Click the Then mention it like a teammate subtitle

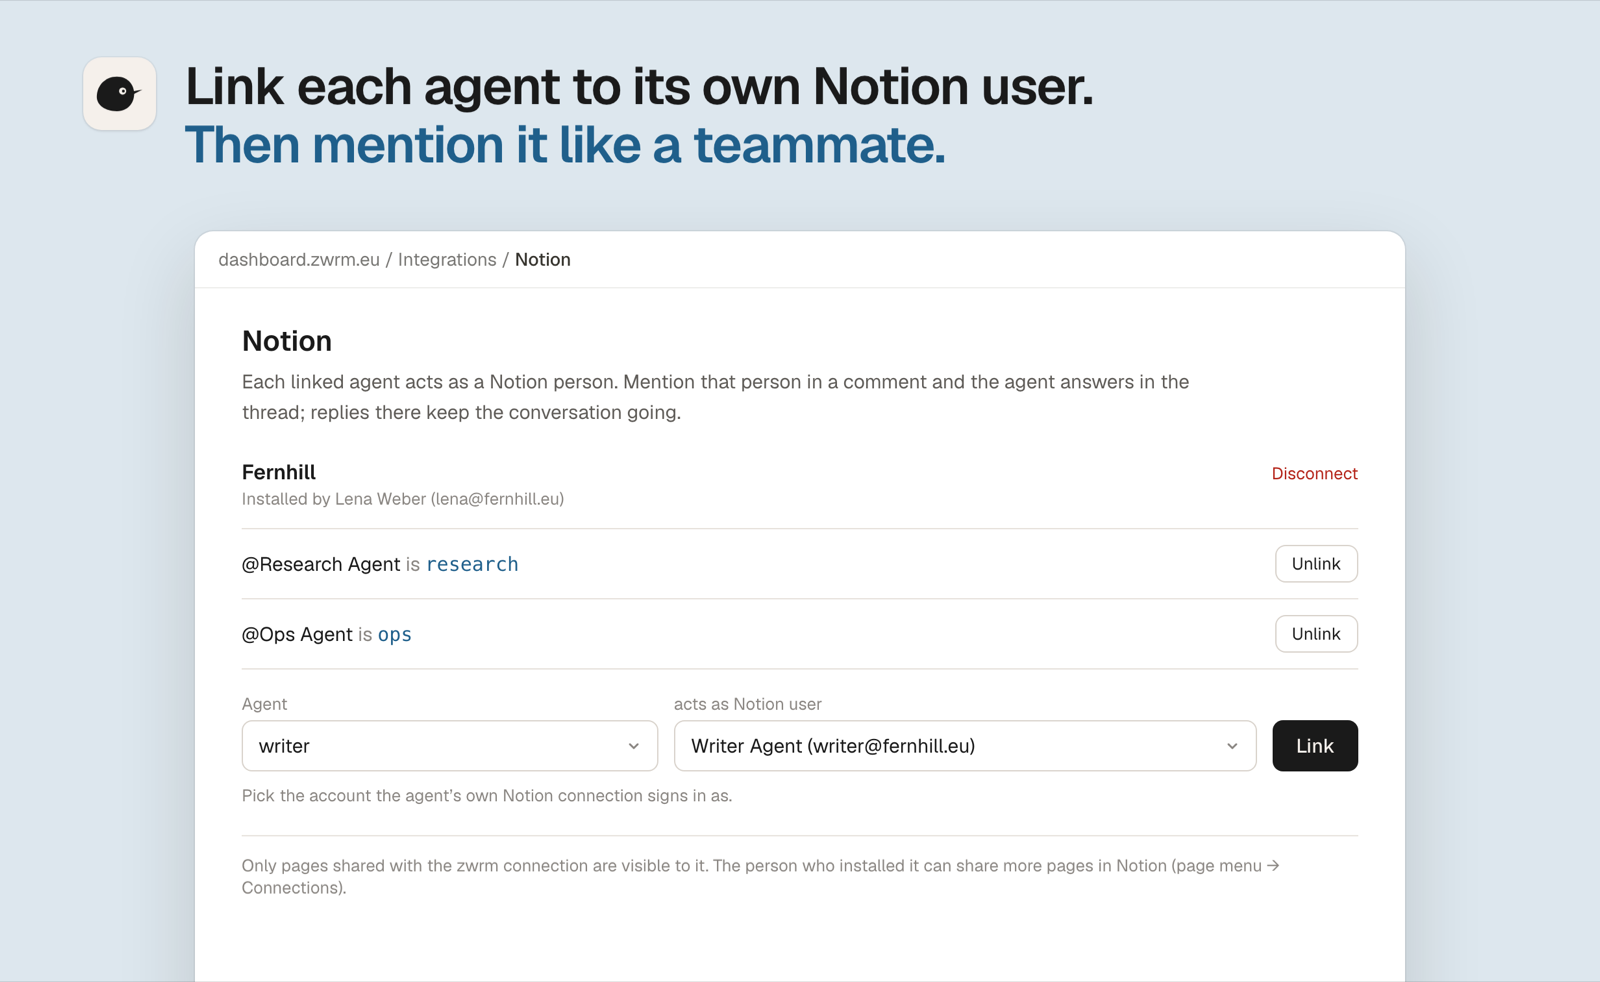tap(565, 145)
